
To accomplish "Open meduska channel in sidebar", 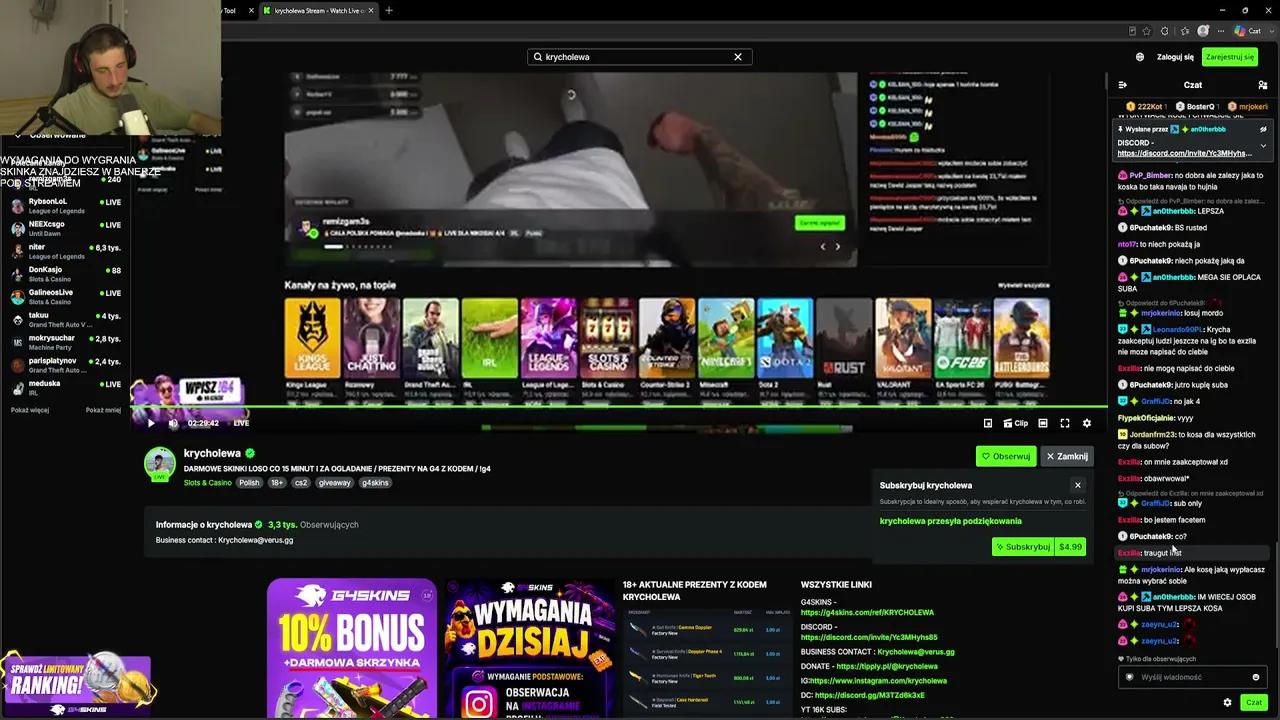I will tap(66, 388).
